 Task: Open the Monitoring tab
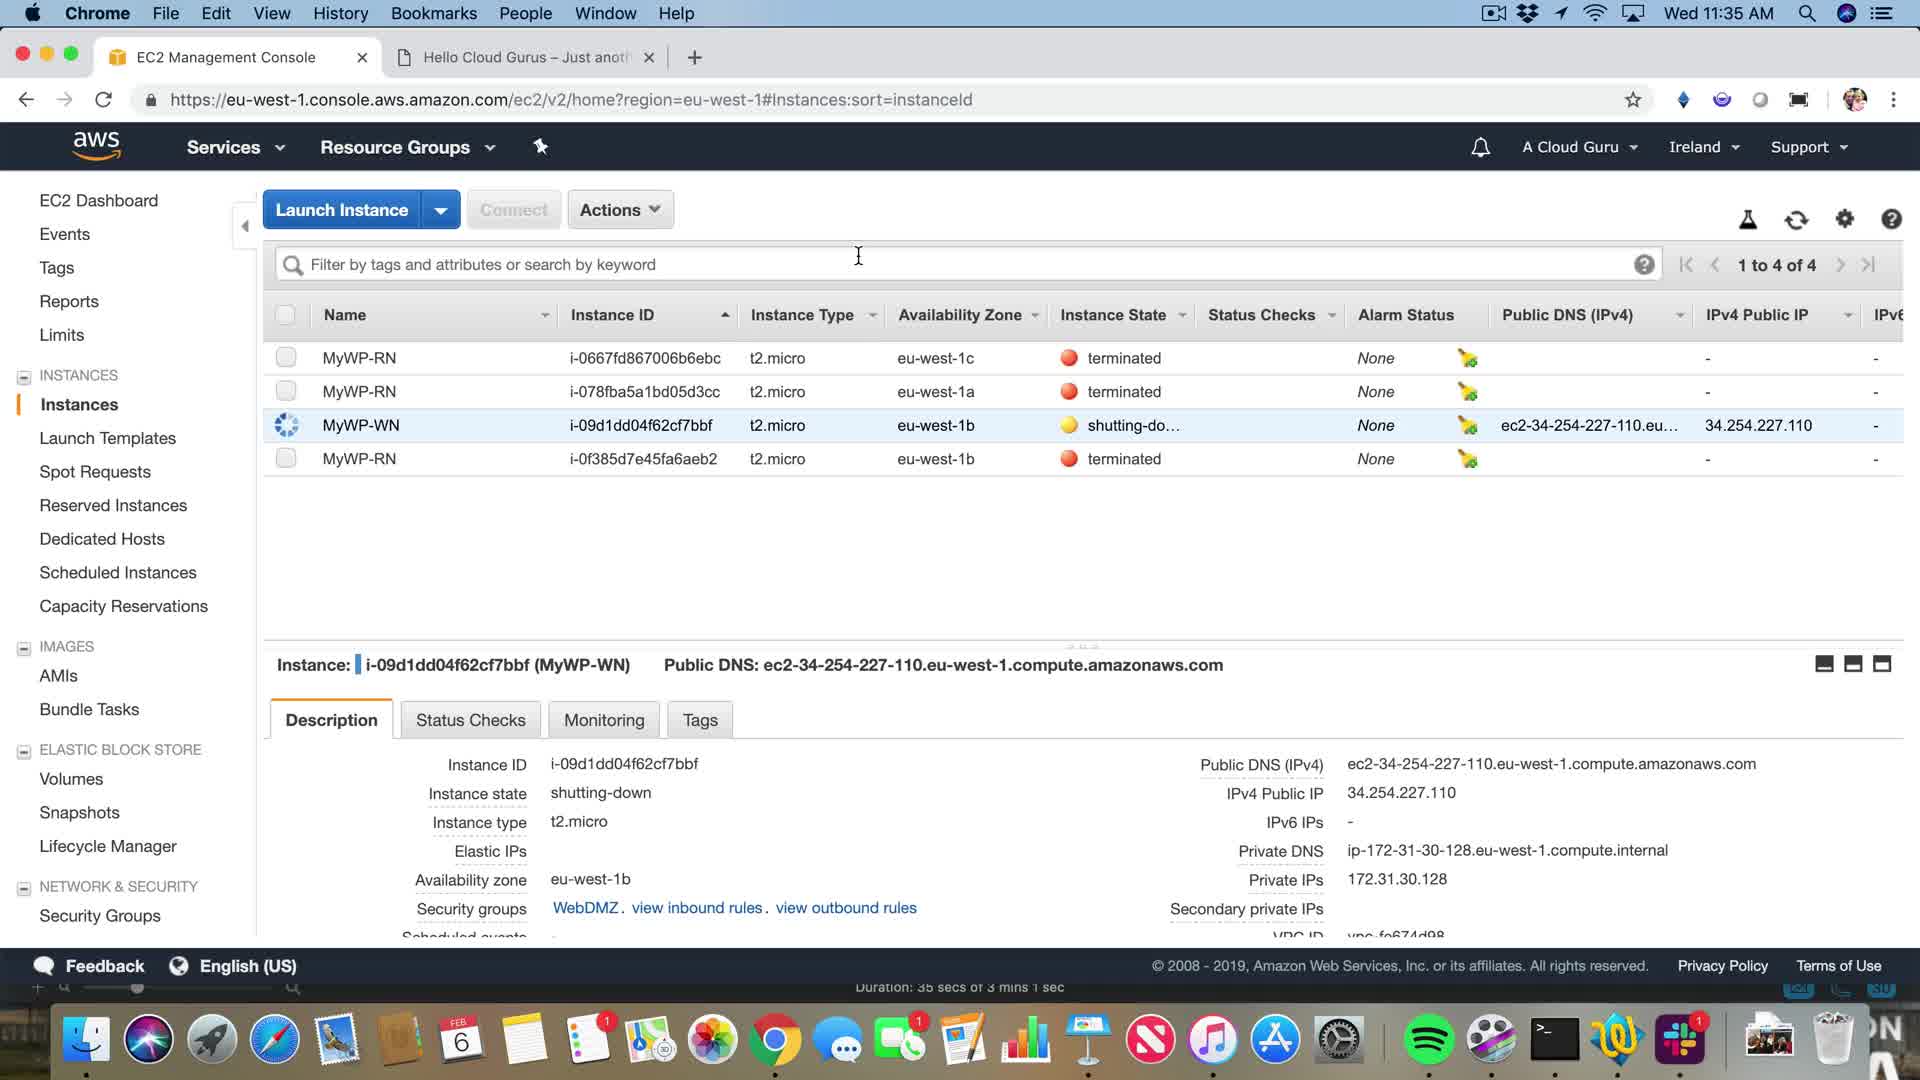[x=604, y=720]
